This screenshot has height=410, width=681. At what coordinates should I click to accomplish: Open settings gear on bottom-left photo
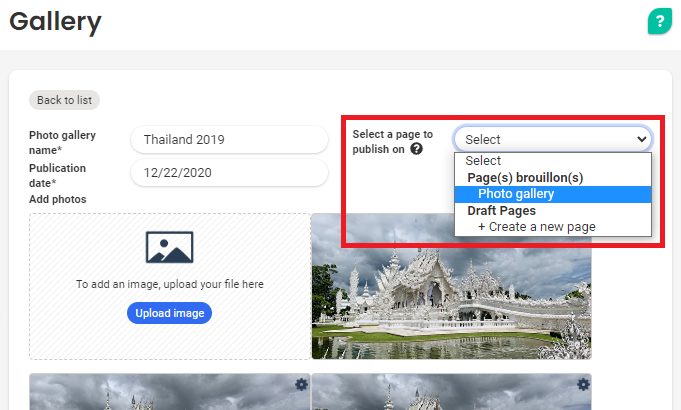[301, 384]
